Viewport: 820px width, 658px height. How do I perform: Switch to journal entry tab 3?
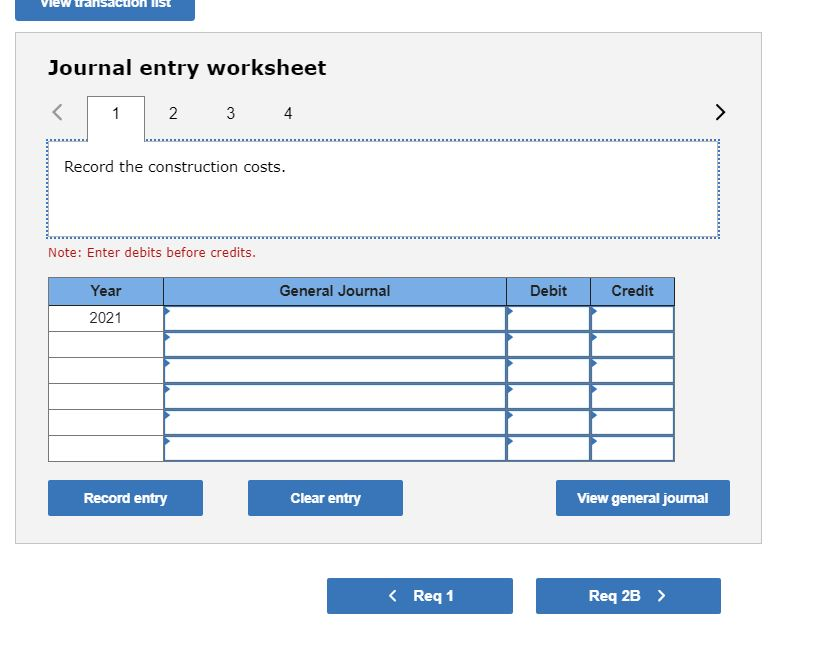pos(230,113)
